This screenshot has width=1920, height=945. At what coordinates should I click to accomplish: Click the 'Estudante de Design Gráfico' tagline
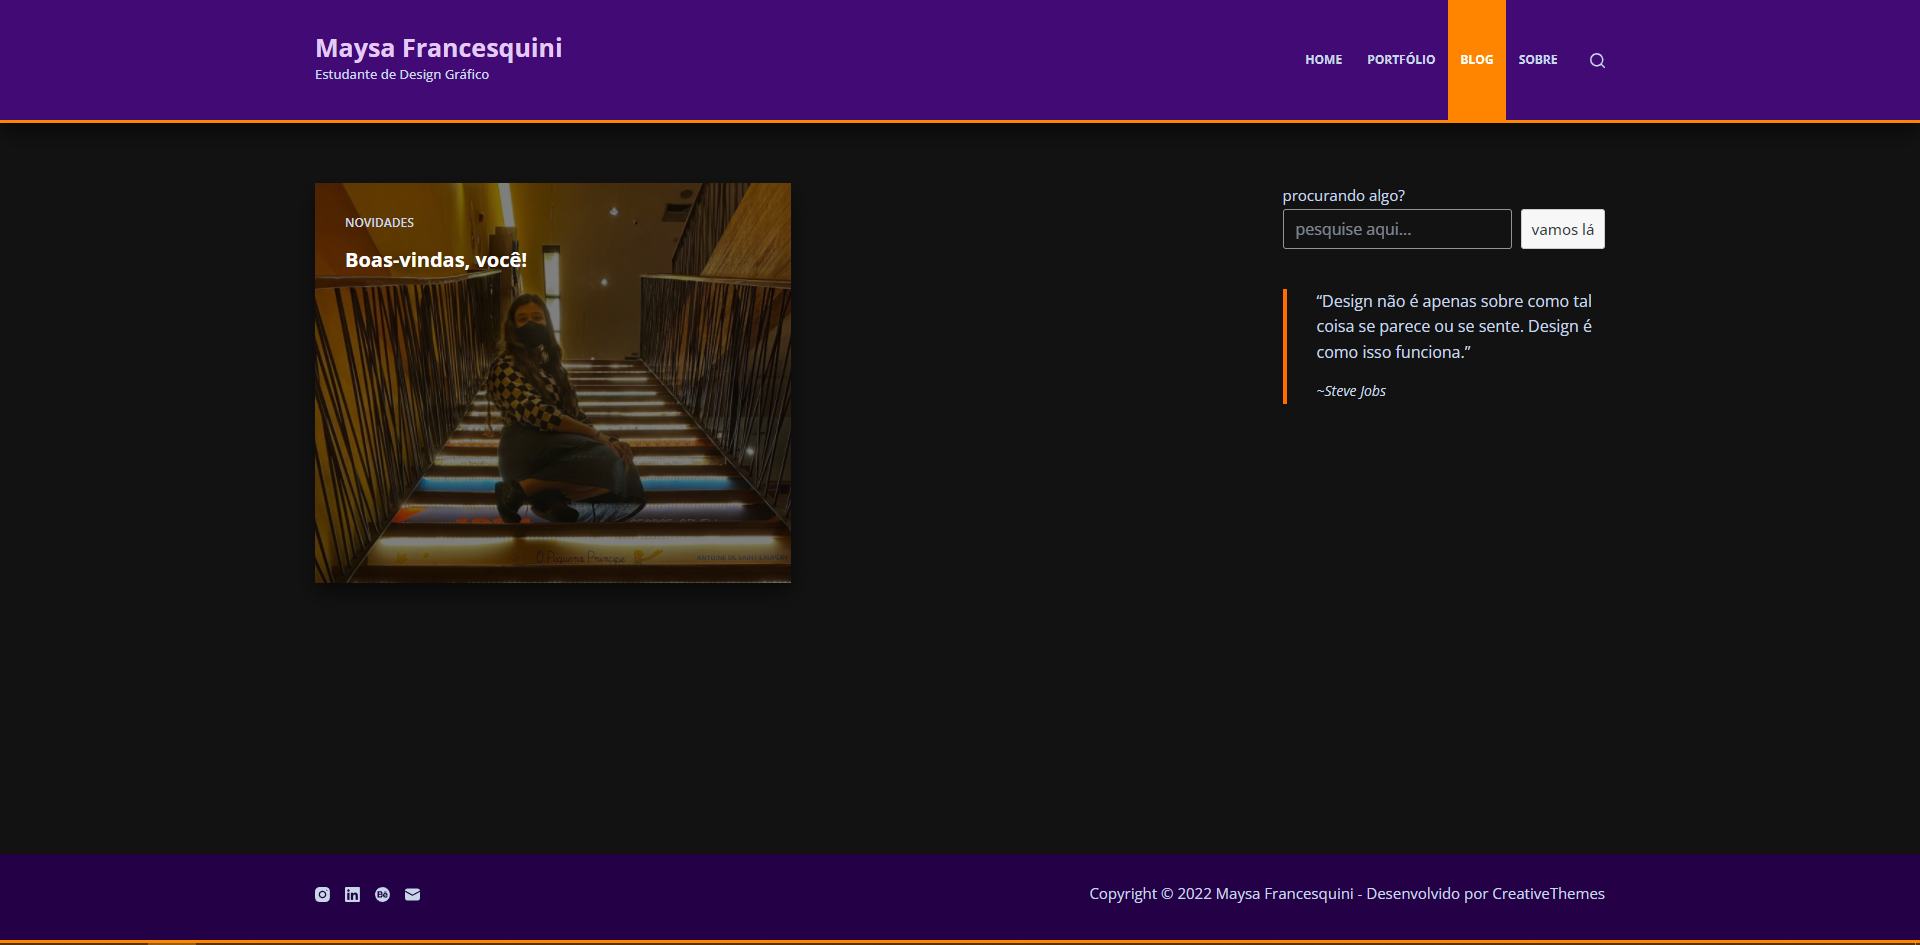402,75
